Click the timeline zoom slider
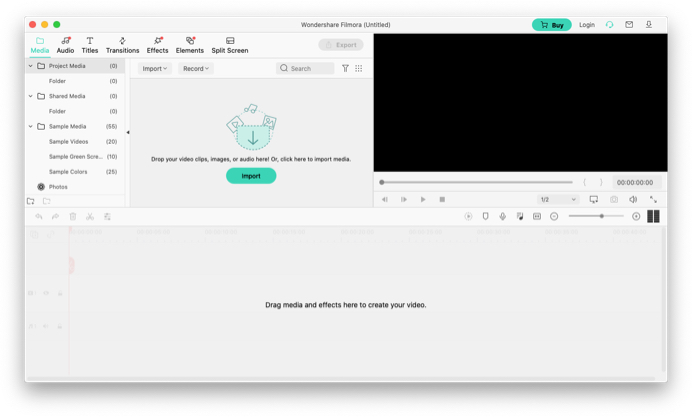Image resolution: width=692 pixels, height=417 pixels. [x=596, y=216]
